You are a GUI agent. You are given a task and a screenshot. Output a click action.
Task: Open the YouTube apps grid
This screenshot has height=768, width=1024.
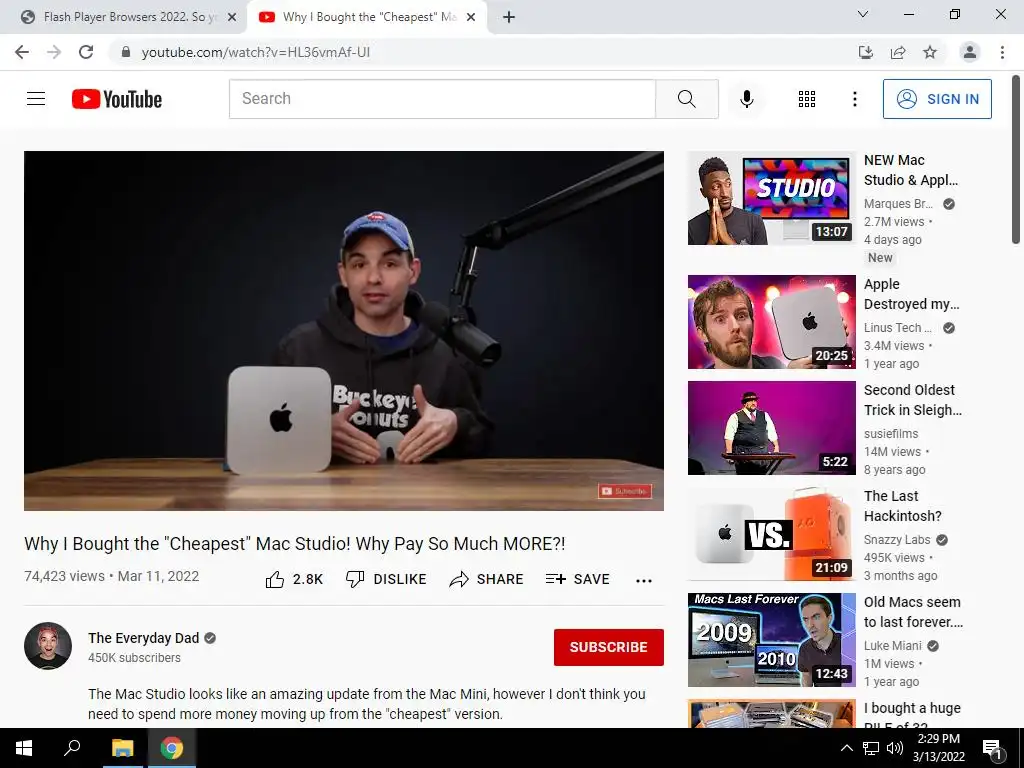coord(807,99)
